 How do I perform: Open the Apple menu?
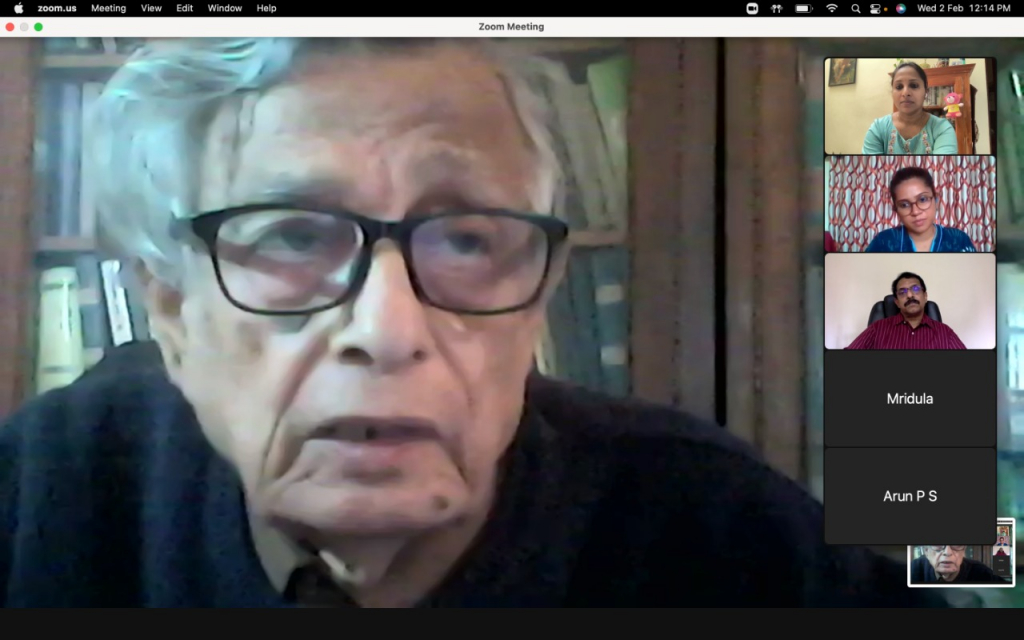pos(18,8)
